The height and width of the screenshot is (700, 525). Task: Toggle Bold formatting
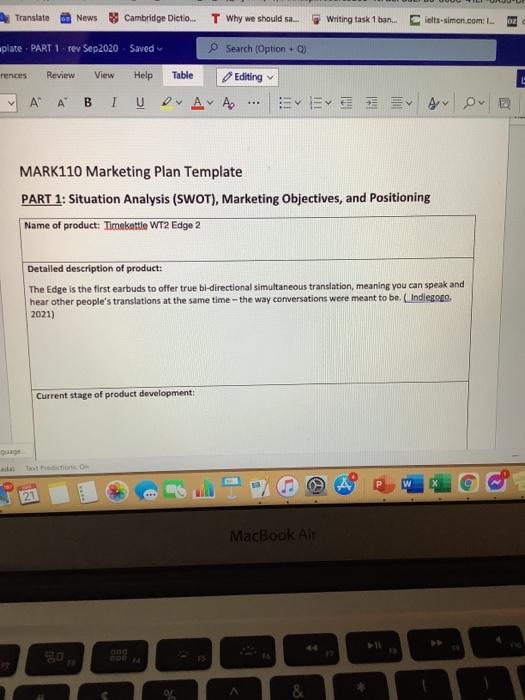88,103
